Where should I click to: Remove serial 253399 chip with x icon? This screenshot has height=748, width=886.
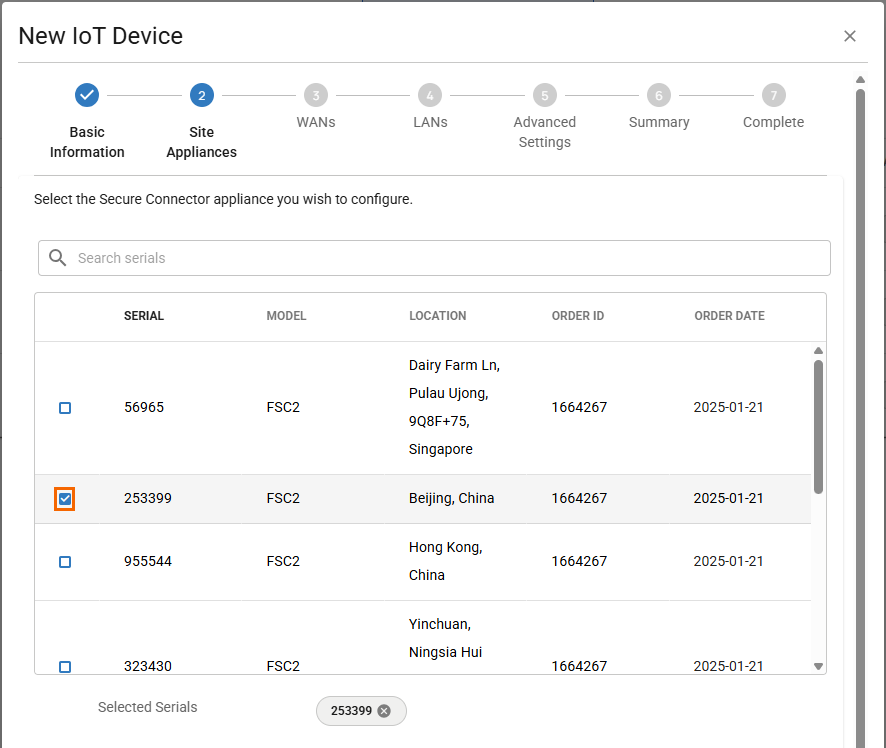tap(384, 711)
